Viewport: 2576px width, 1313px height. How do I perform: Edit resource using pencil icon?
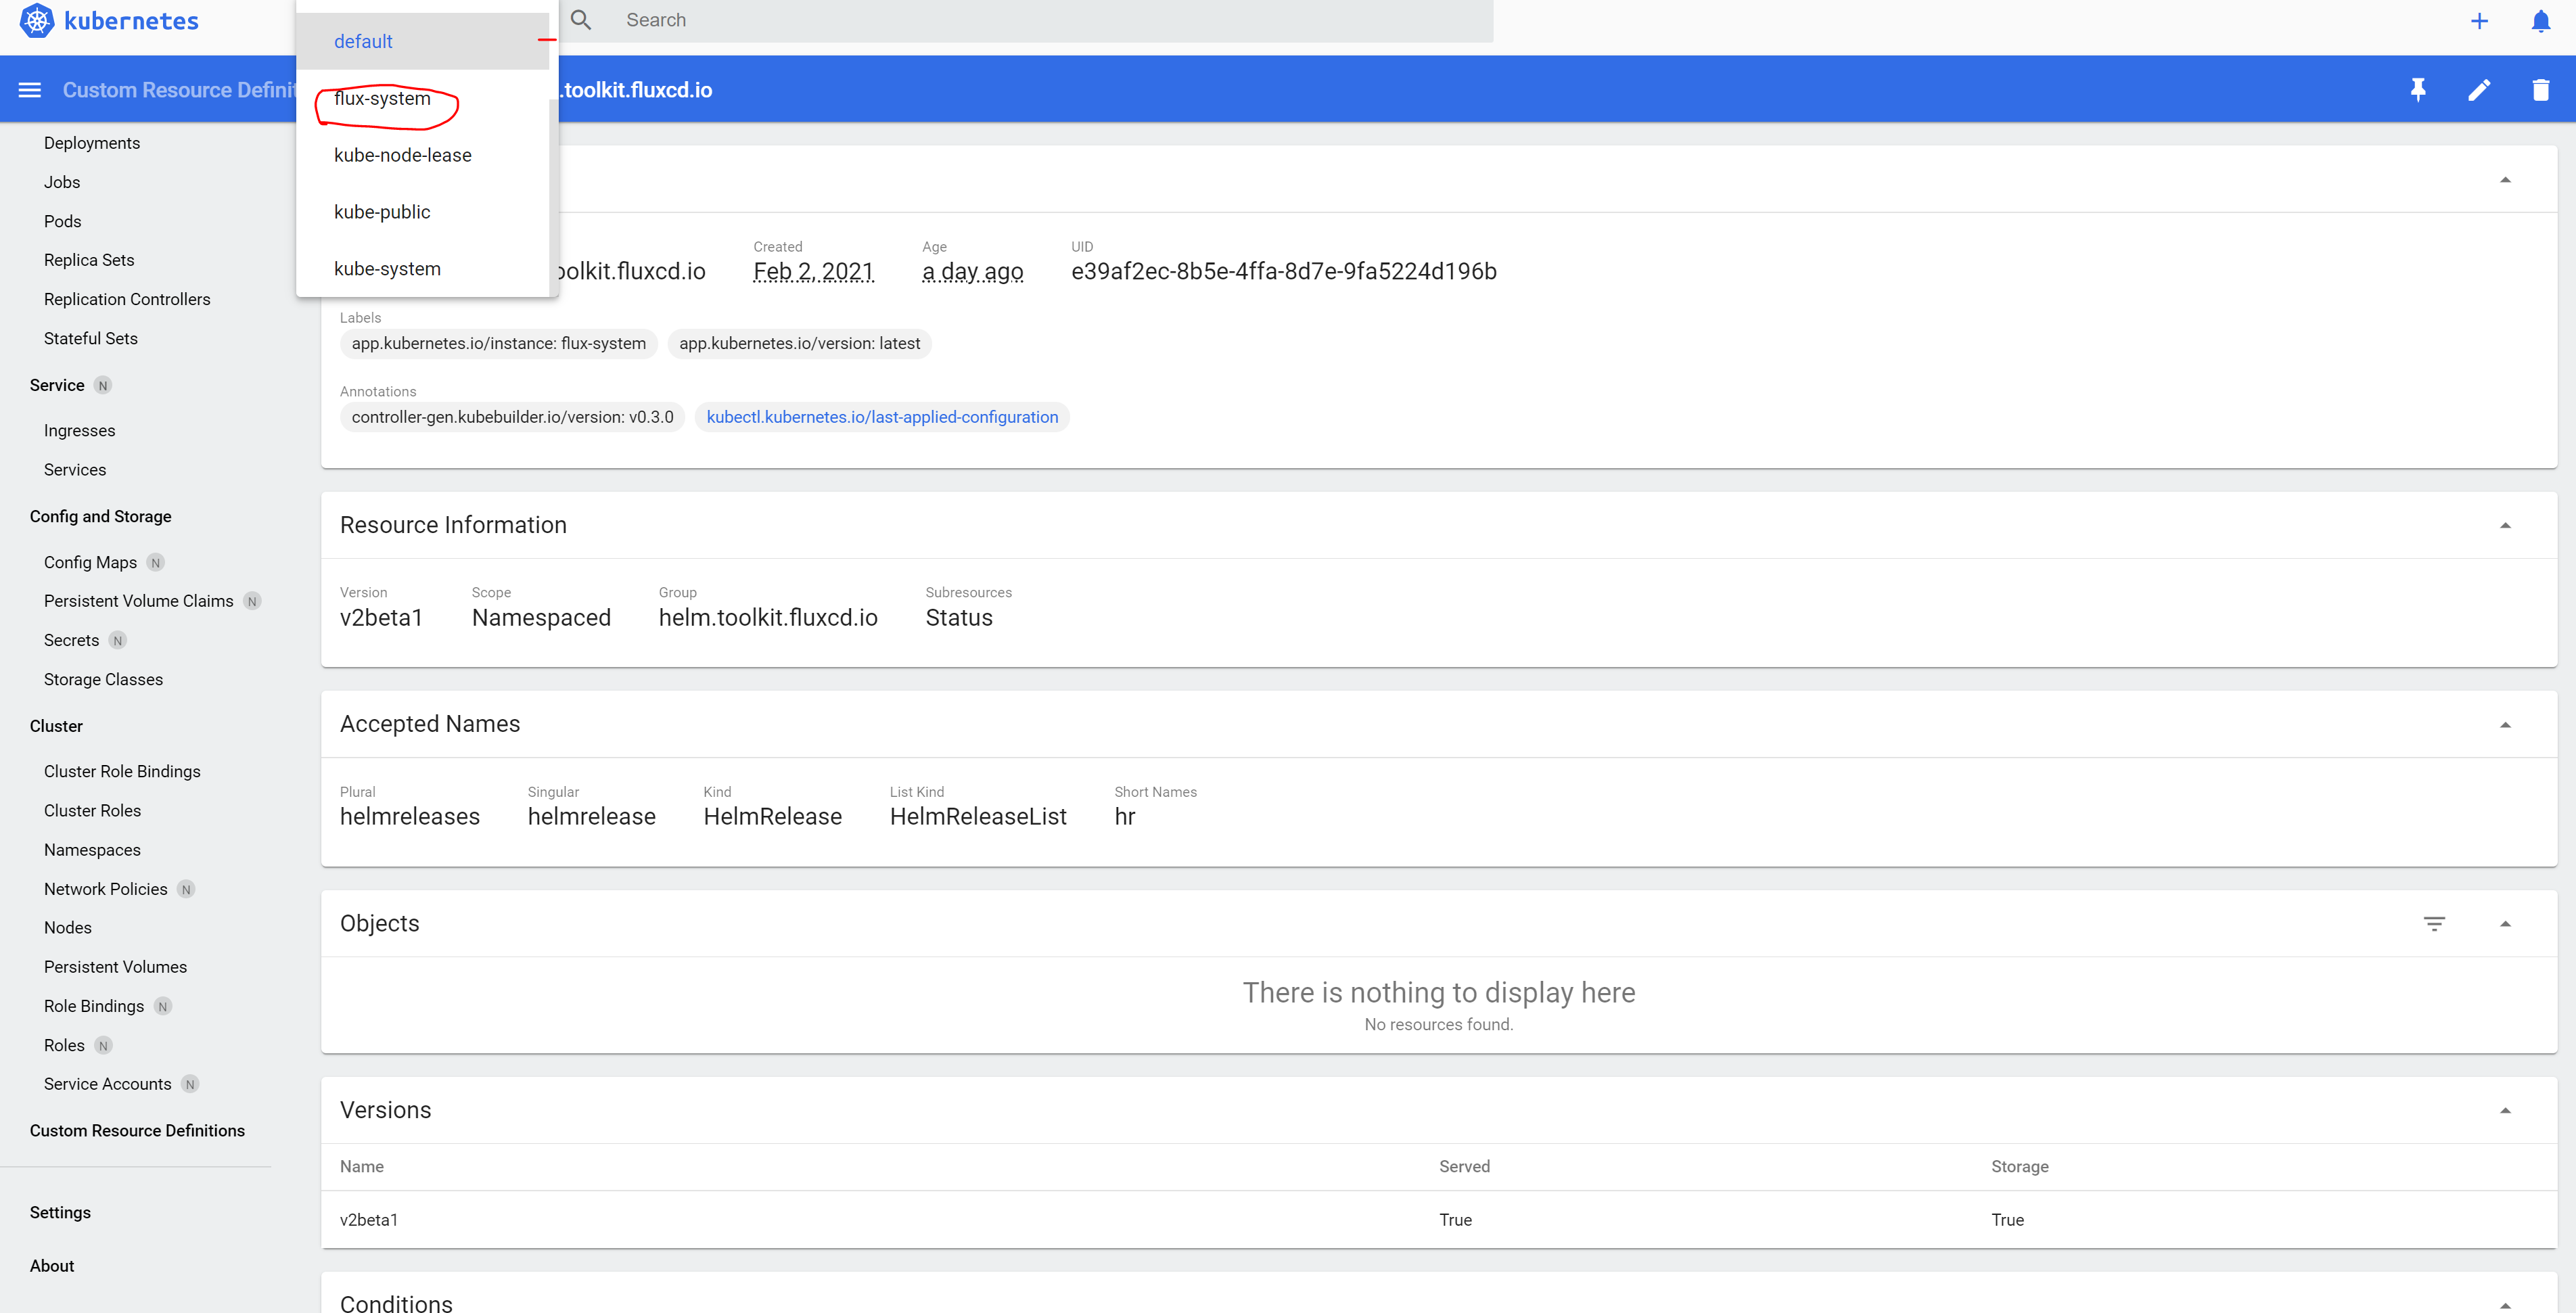[2479, 90]
